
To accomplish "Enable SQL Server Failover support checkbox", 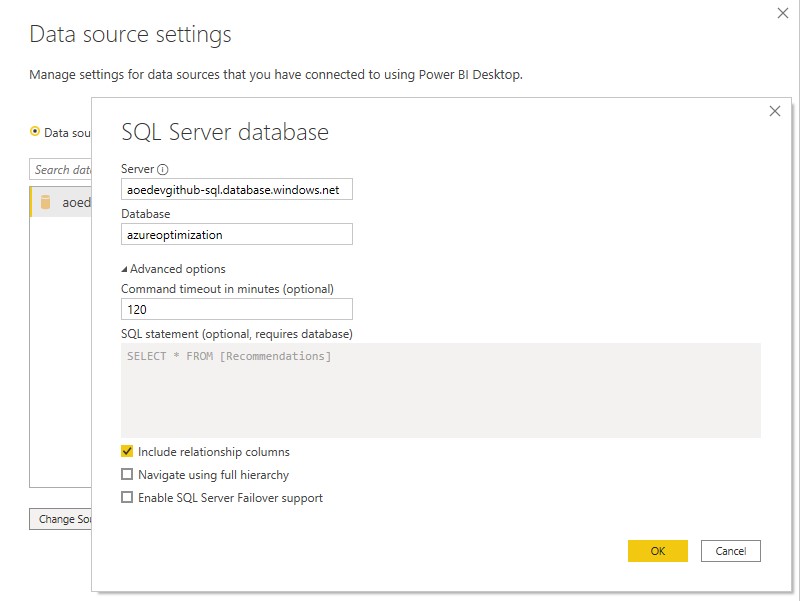I will (x=127, y=497).
